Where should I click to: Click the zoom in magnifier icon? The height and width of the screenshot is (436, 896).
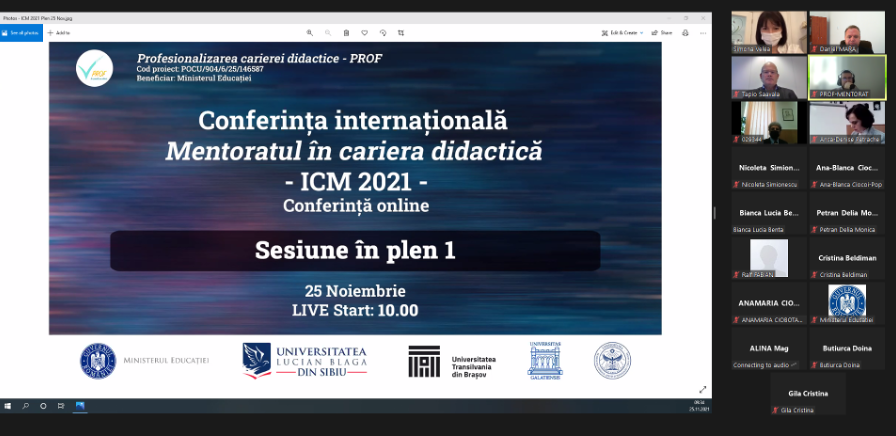pos(310,33)
